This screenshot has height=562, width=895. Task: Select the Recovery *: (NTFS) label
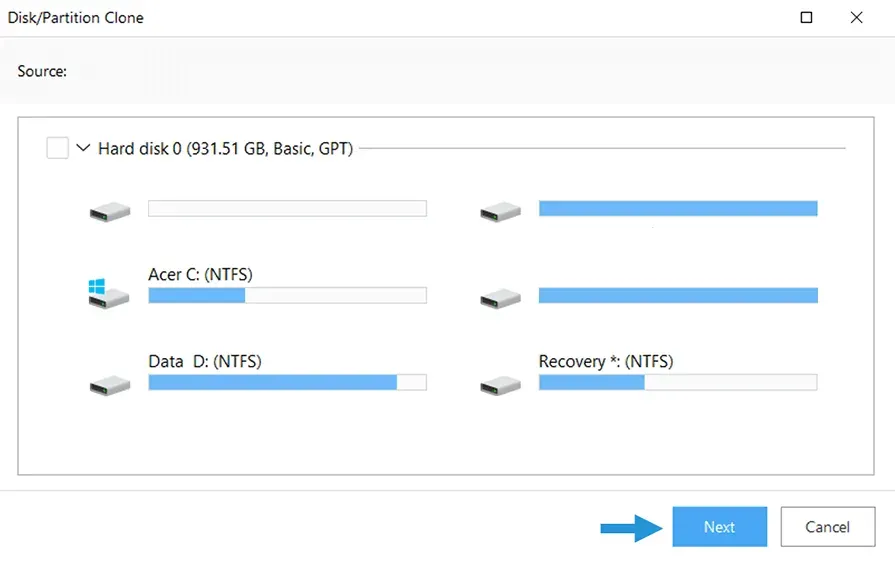point(605,361)
